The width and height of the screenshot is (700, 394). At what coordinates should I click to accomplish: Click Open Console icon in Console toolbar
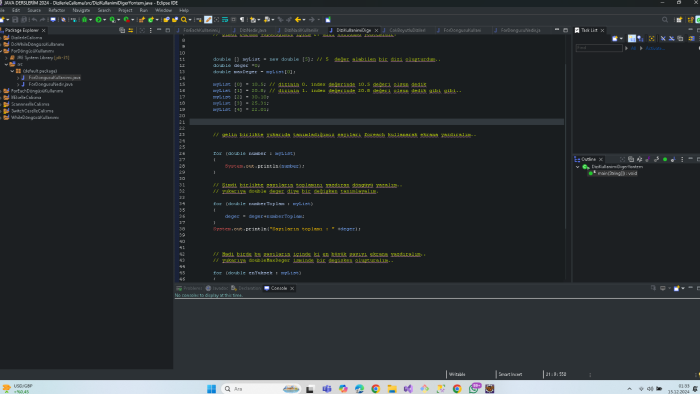[677, 288]
